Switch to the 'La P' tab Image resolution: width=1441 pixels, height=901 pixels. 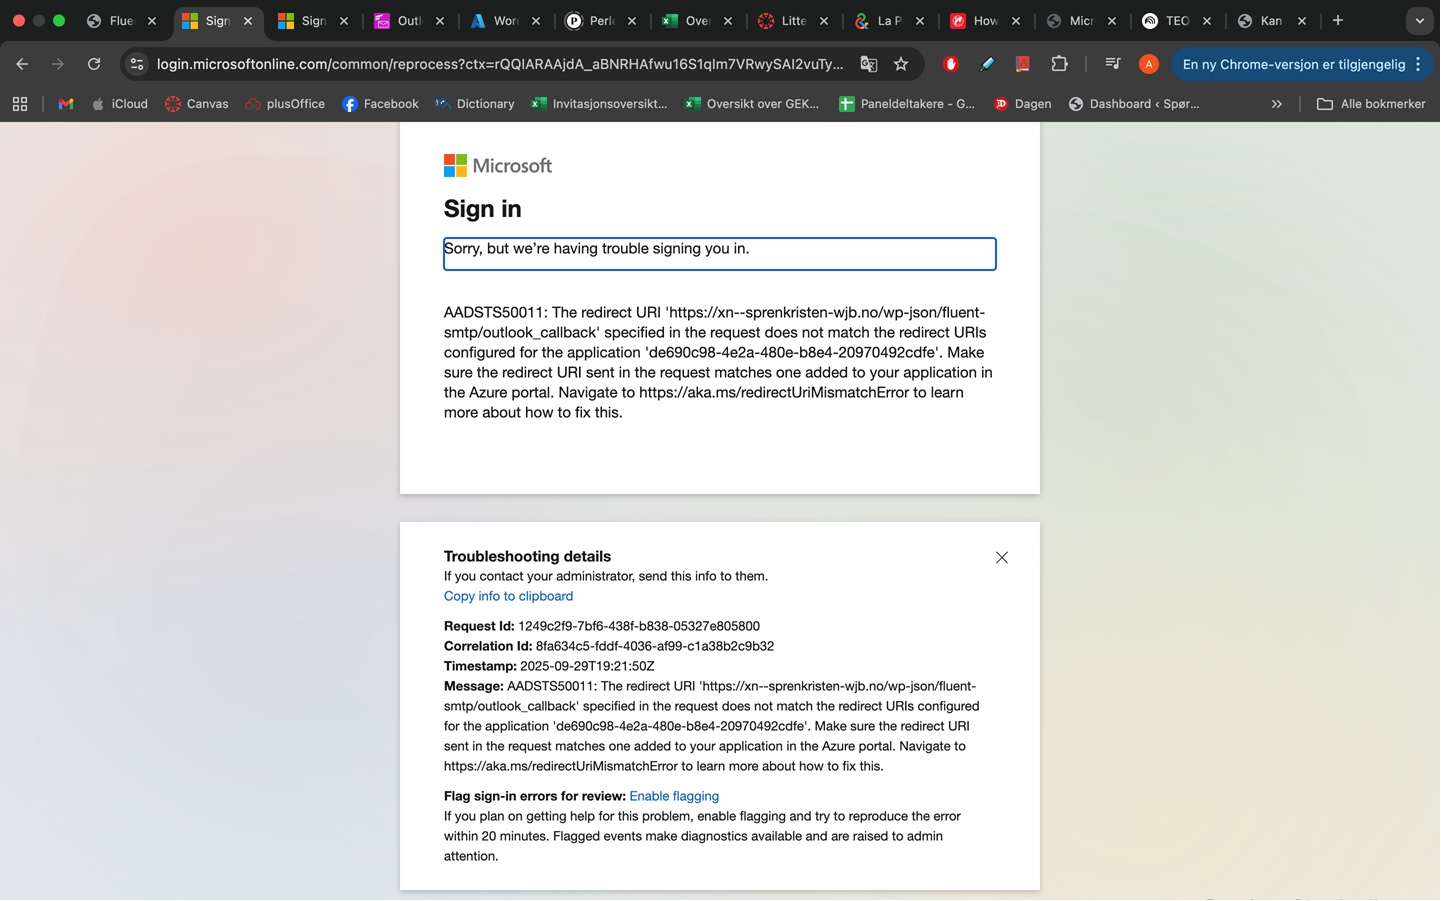890,21
